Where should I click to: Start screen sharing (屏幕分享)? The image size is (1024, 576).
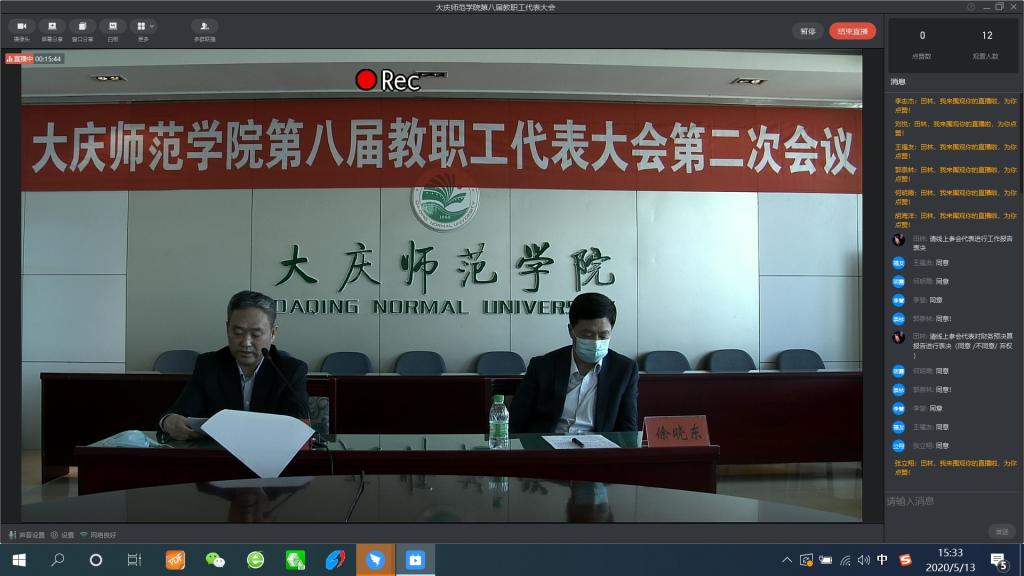tap(52, 29)
